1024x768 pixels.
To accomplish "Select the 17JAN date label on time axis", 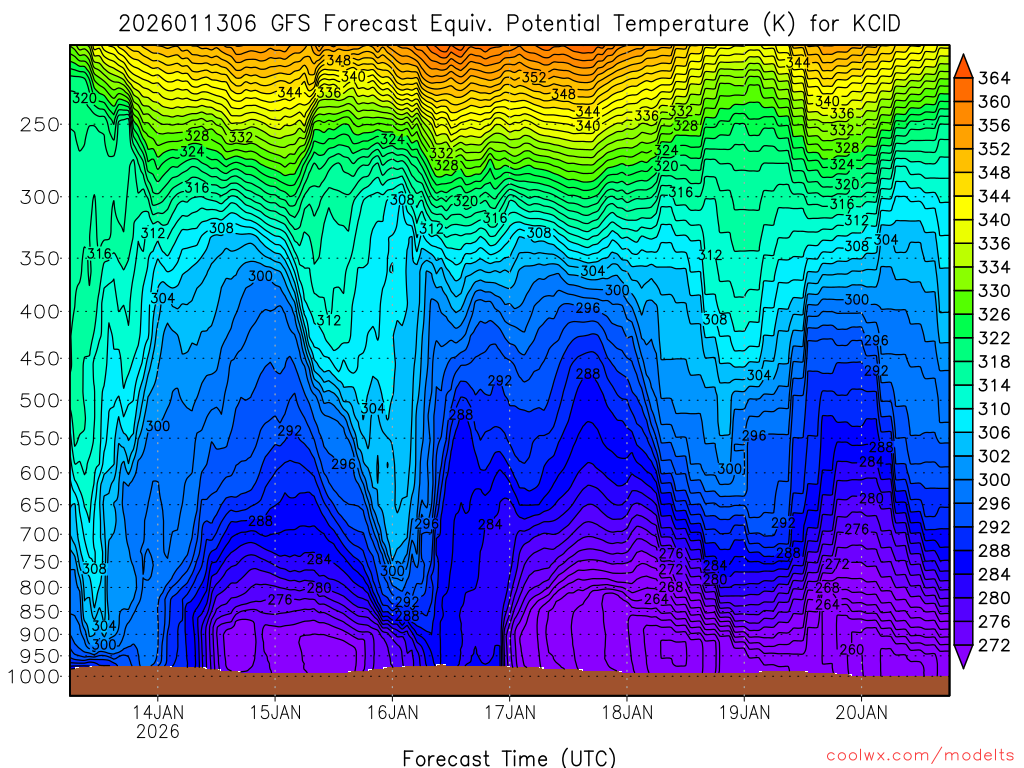I will point(509,712).
